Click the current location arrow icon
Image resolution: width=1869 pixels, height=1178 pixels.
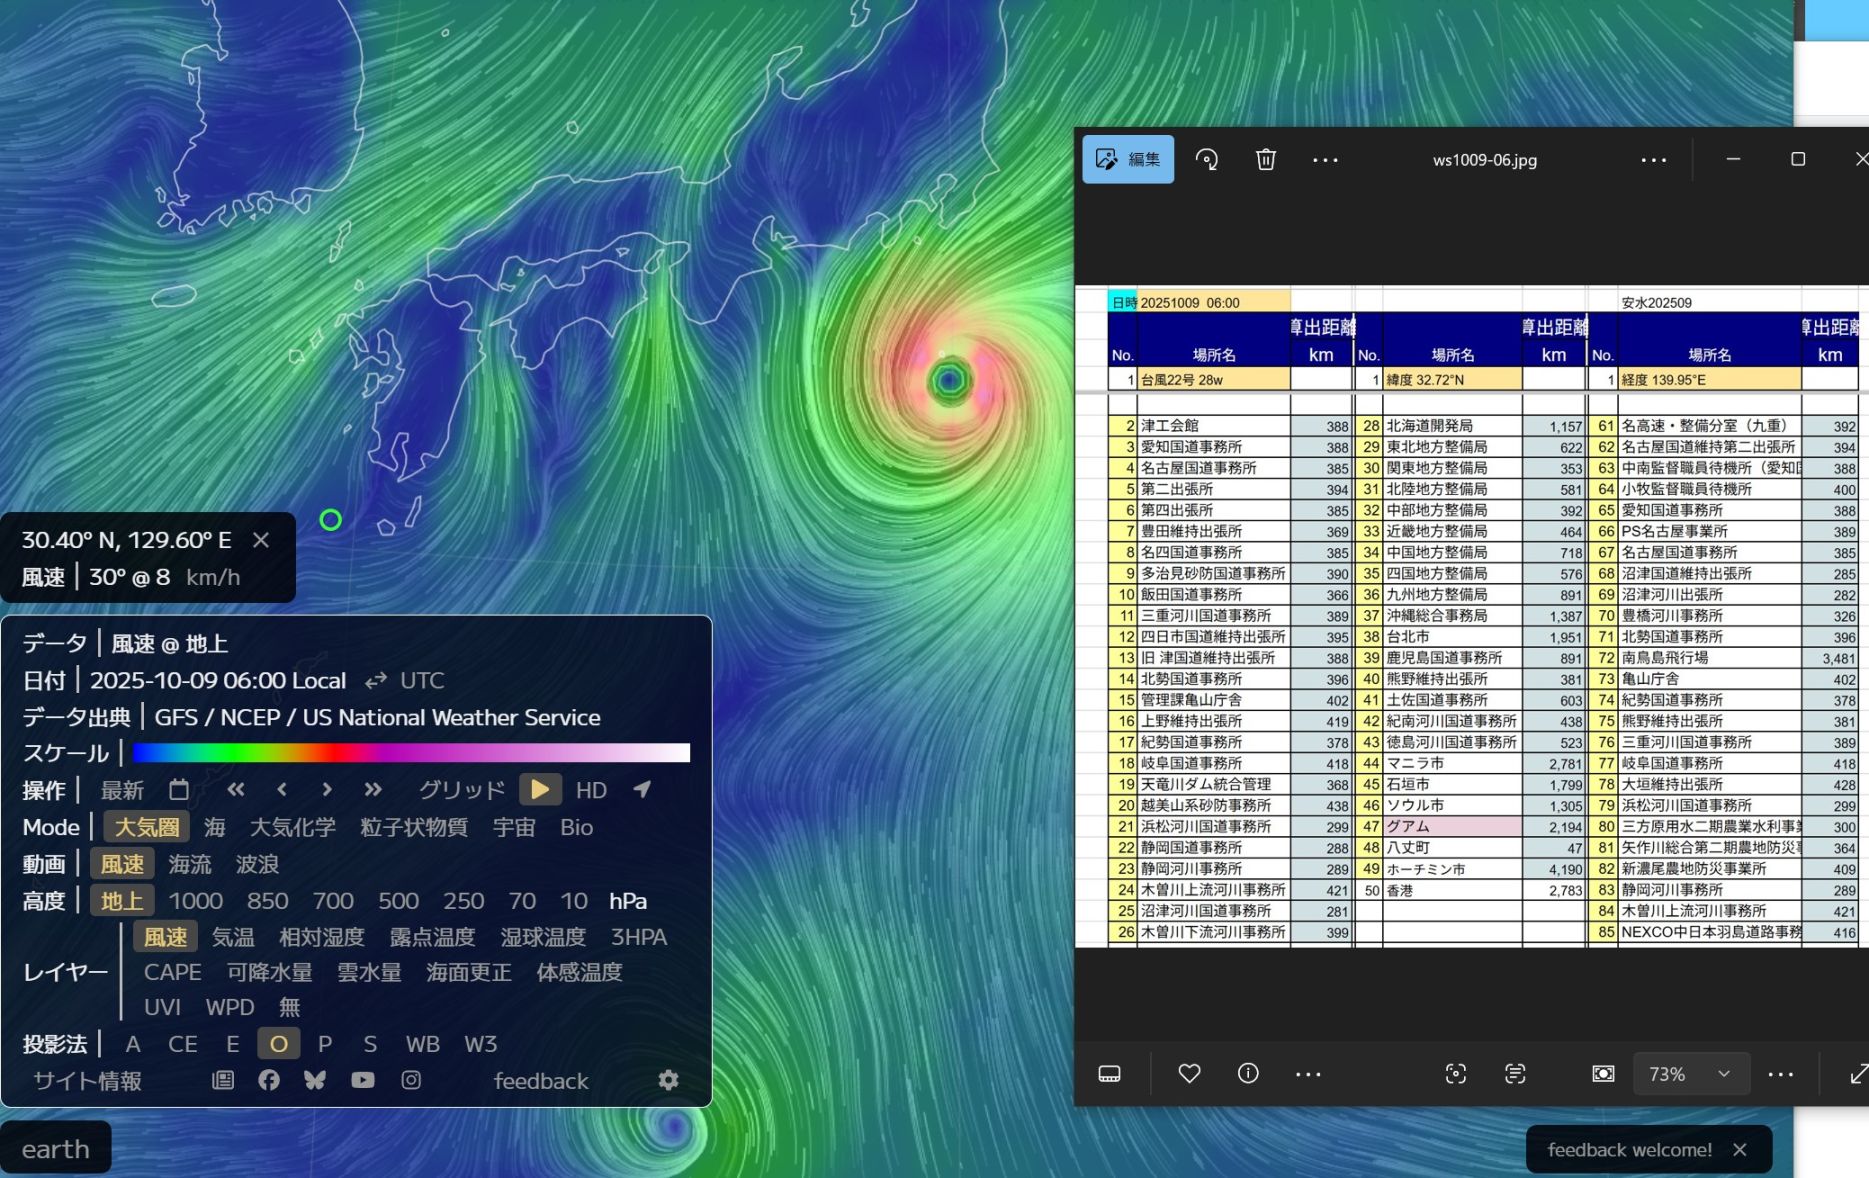[642, 790]
